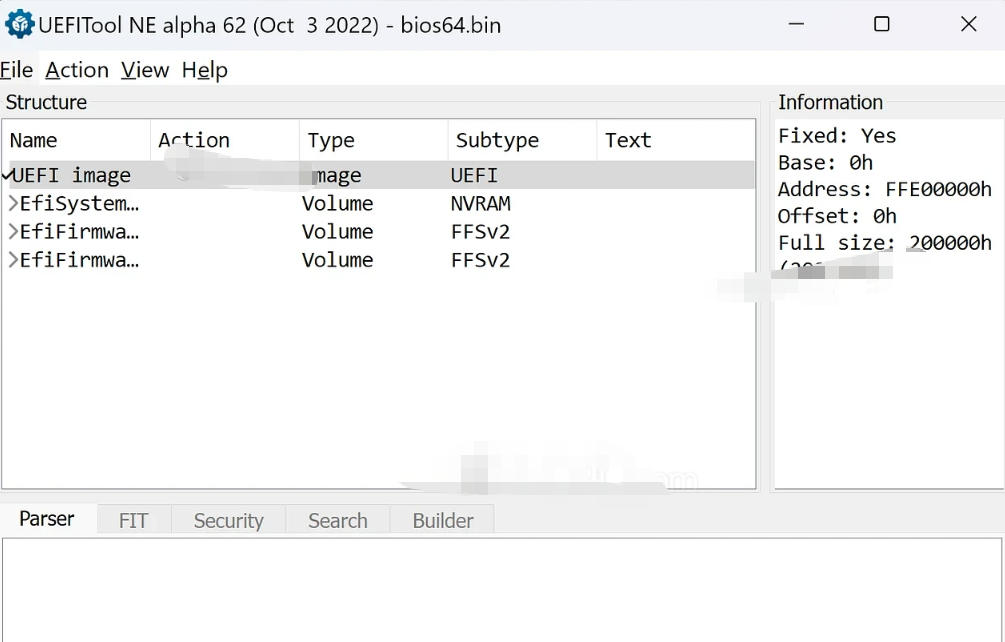Click 'Full size: 200000h' information line

click(885, 243)
